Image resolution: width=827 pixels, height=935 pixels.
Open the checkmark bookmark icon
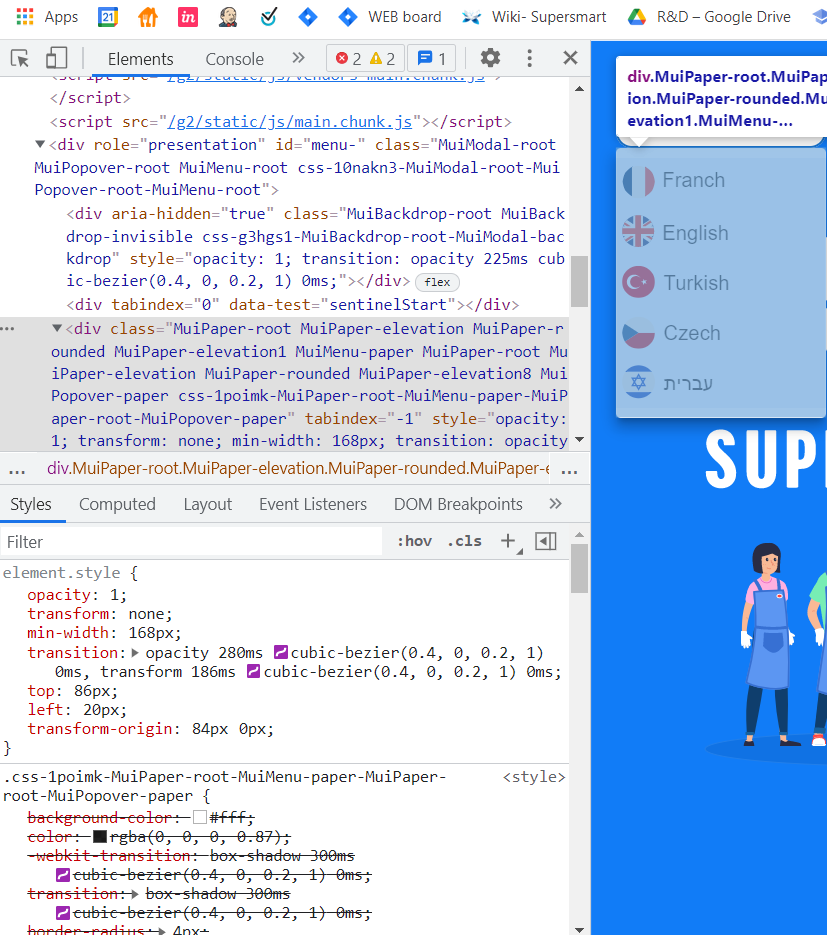[x=268, y=17]
